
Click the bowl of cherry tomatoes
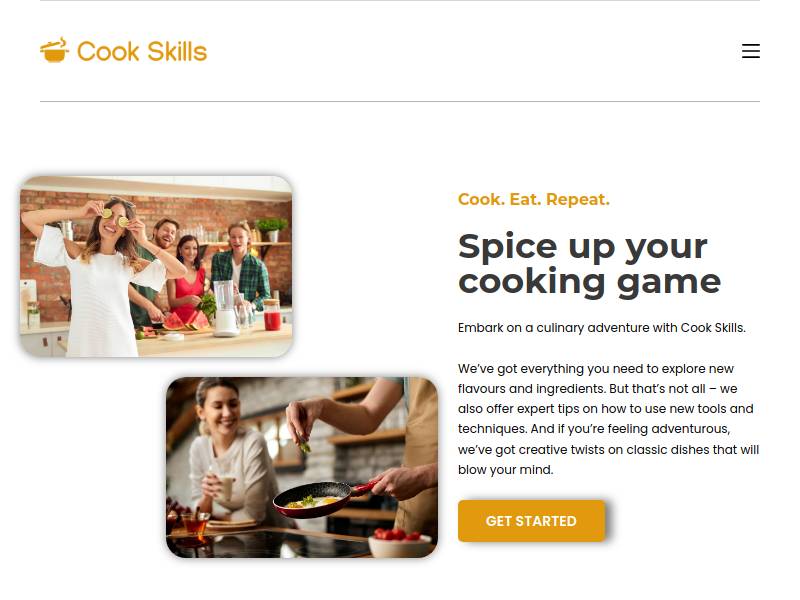click(400, 542)
